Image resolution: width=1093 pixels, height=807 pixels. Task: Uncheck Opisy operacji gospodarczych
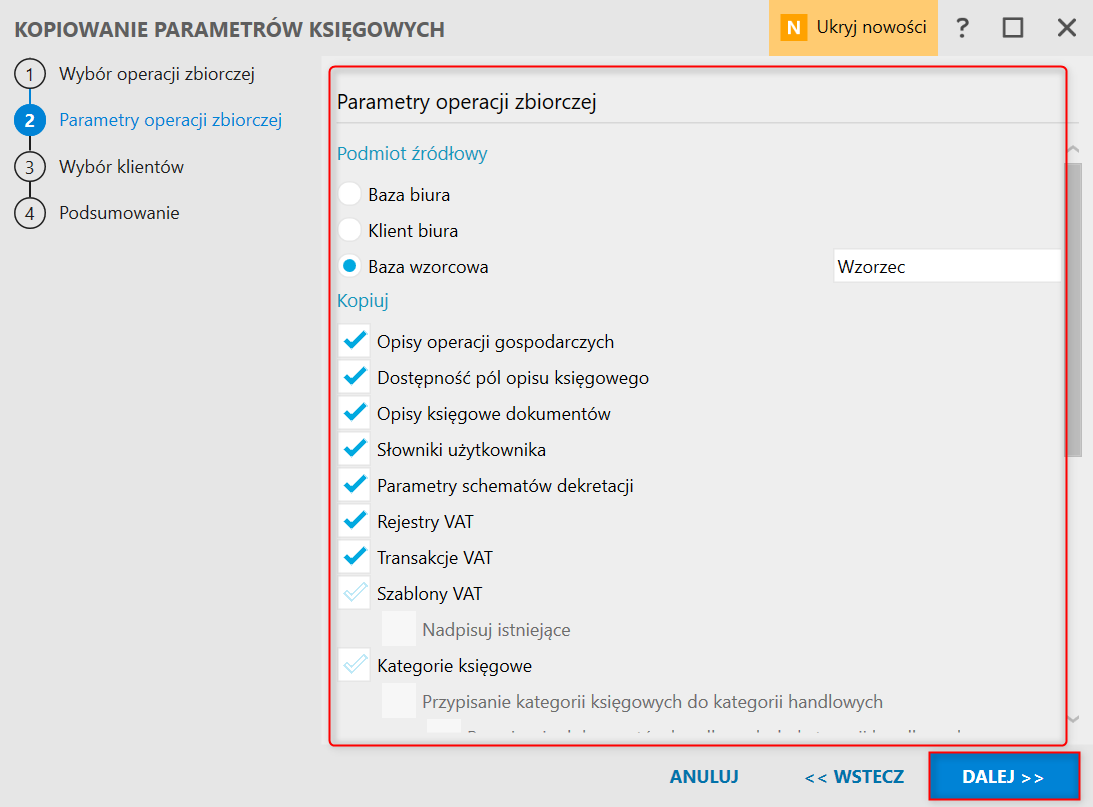[354, 341]
